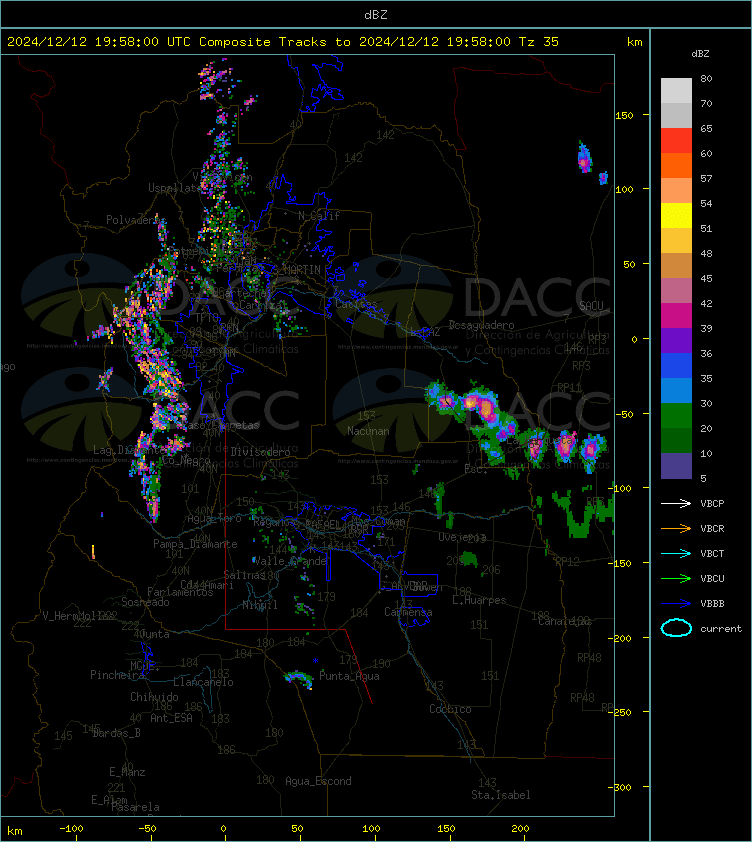Viewport: 752px width, 842px height.
Task: Click the 'Agua_Escond' map label
Action: click(318, 781)
